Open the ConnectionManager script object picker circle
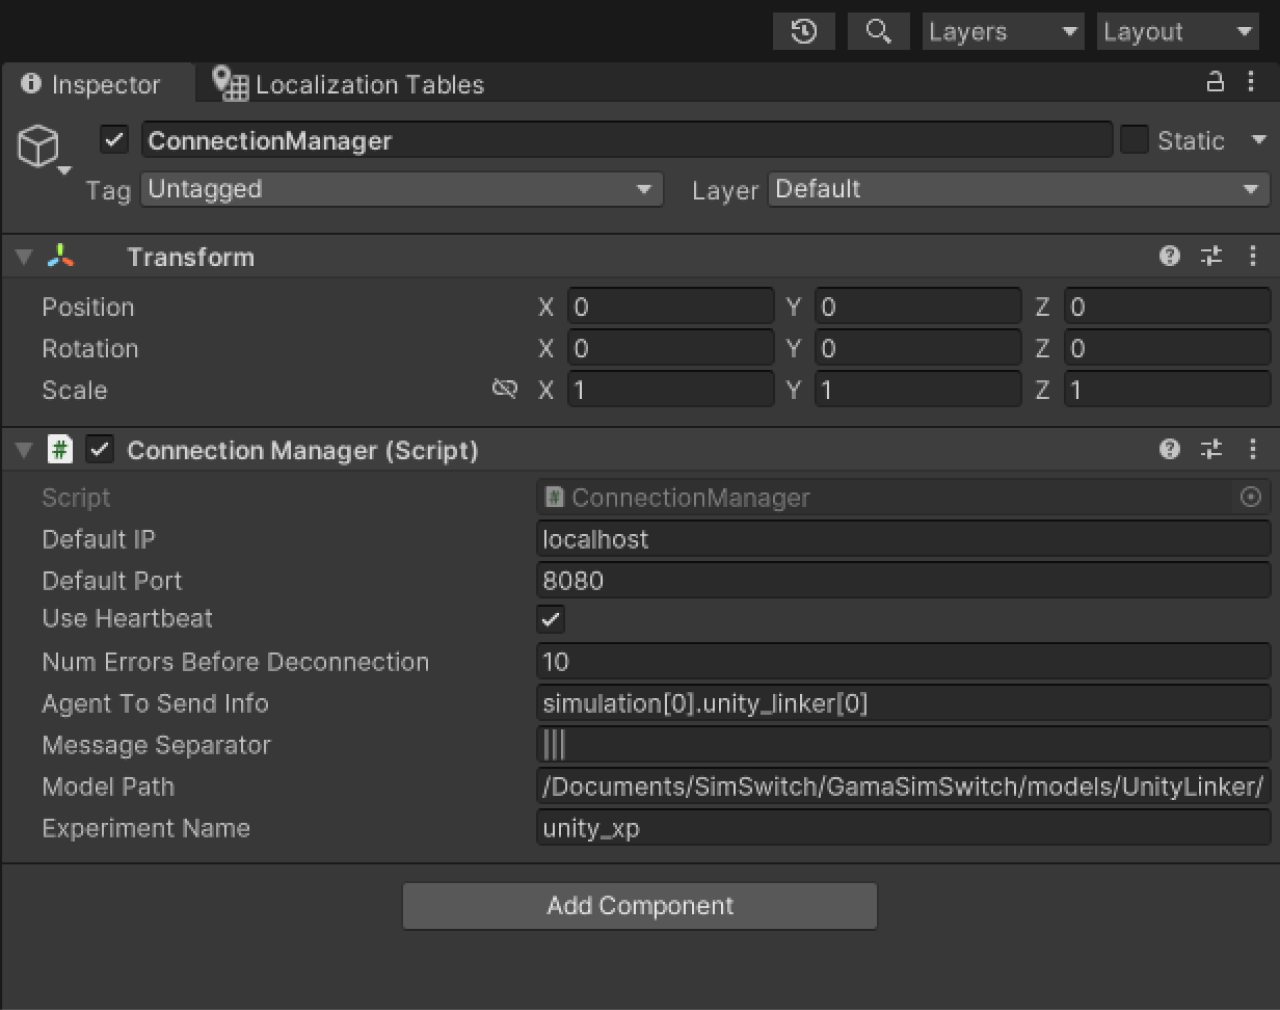The height and width of the screenshot is (1010, 1280). pyautogui.click(x=1252, y=497)
